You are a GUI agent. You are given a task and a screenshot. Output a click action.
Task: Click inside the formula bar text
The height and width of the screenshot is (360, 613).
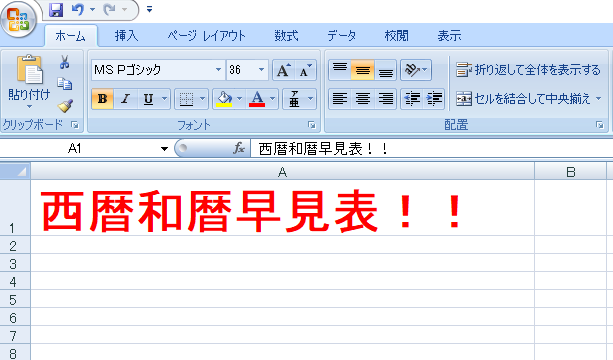tap(323, 149)
